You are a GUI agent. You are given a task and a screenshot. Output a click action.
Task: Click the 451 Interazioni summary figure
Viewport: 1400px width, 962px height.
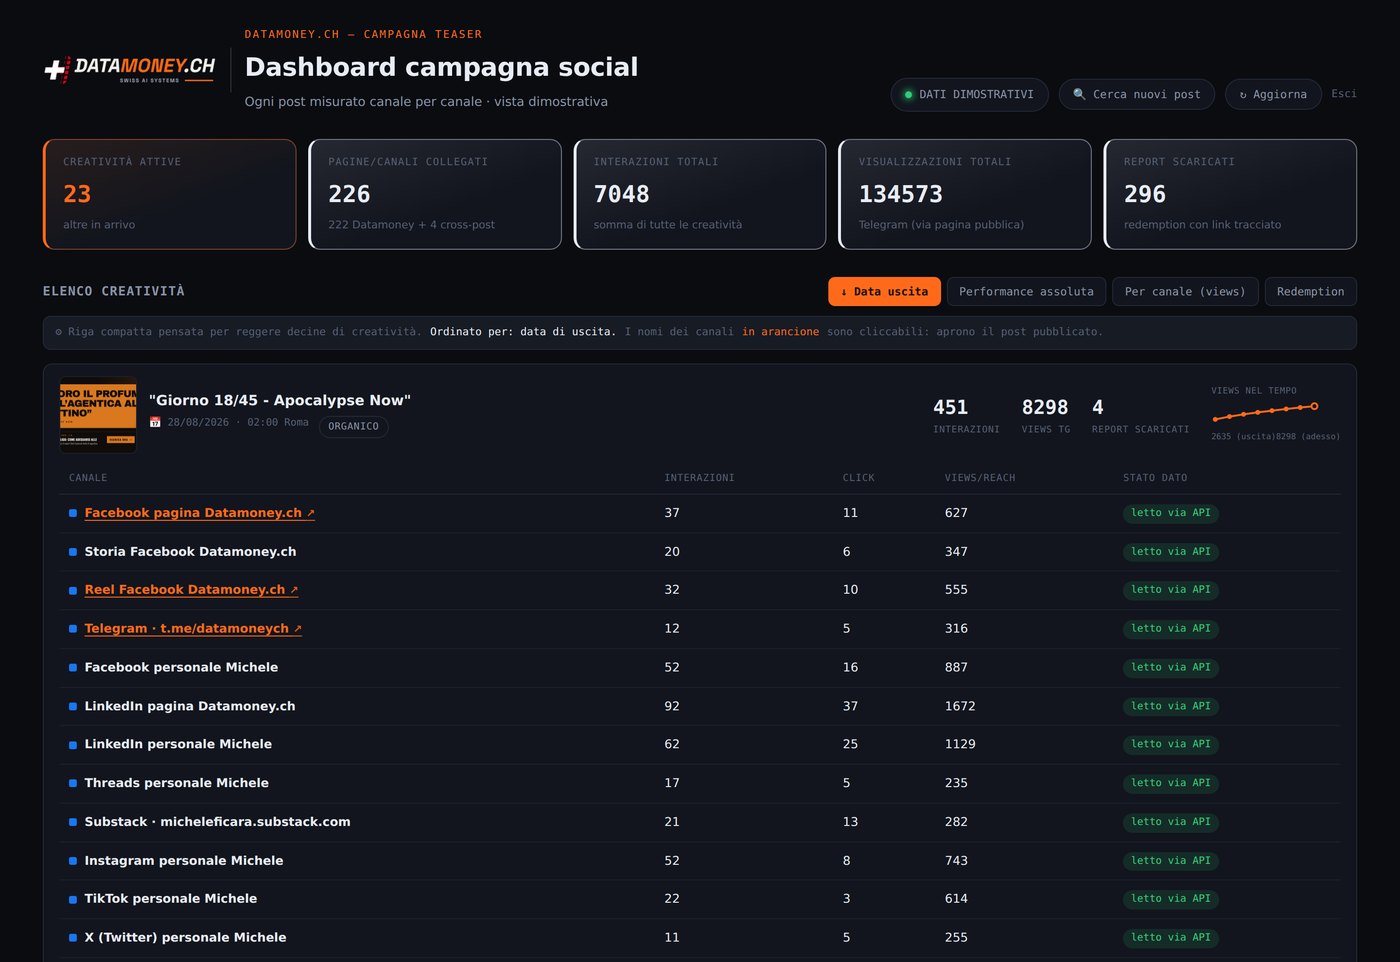click(951, 408)
